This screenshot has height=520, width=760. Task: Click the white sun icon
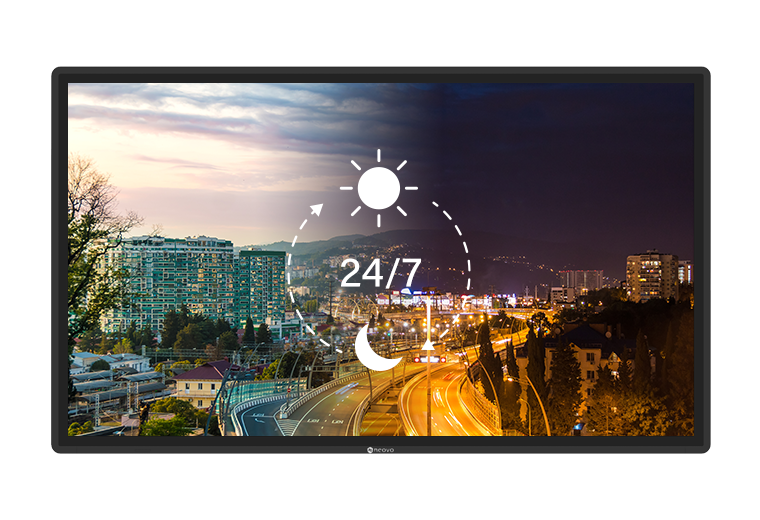tap(378, 188)
